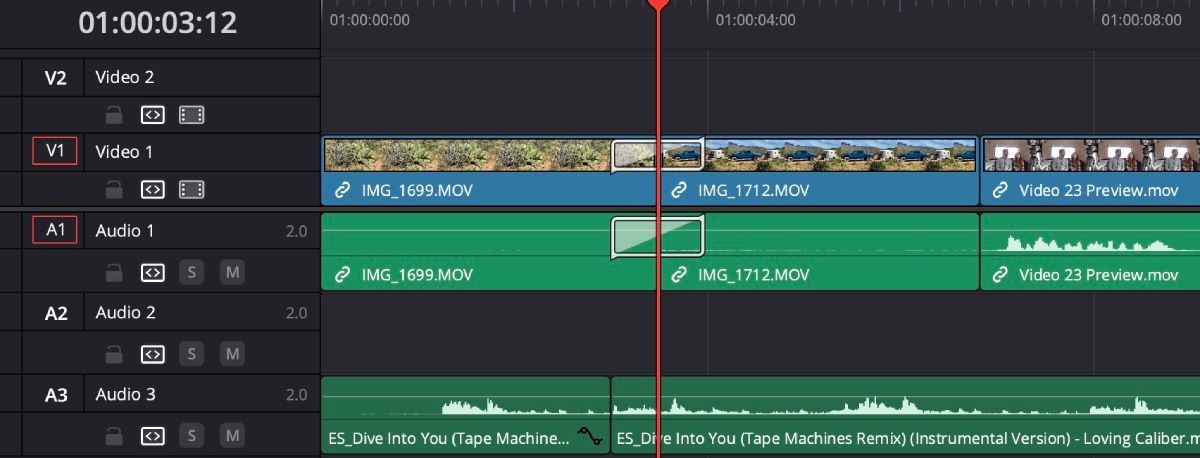Click the red playhead handle in ruler
1200x458 pixels.
tap(658, 5)
